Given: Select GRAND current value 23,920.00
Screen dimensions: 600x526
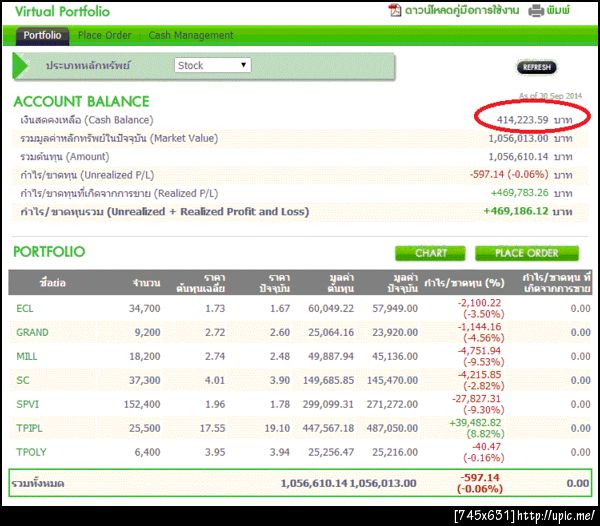Looking at the screenshot, I should pos(395,332).
